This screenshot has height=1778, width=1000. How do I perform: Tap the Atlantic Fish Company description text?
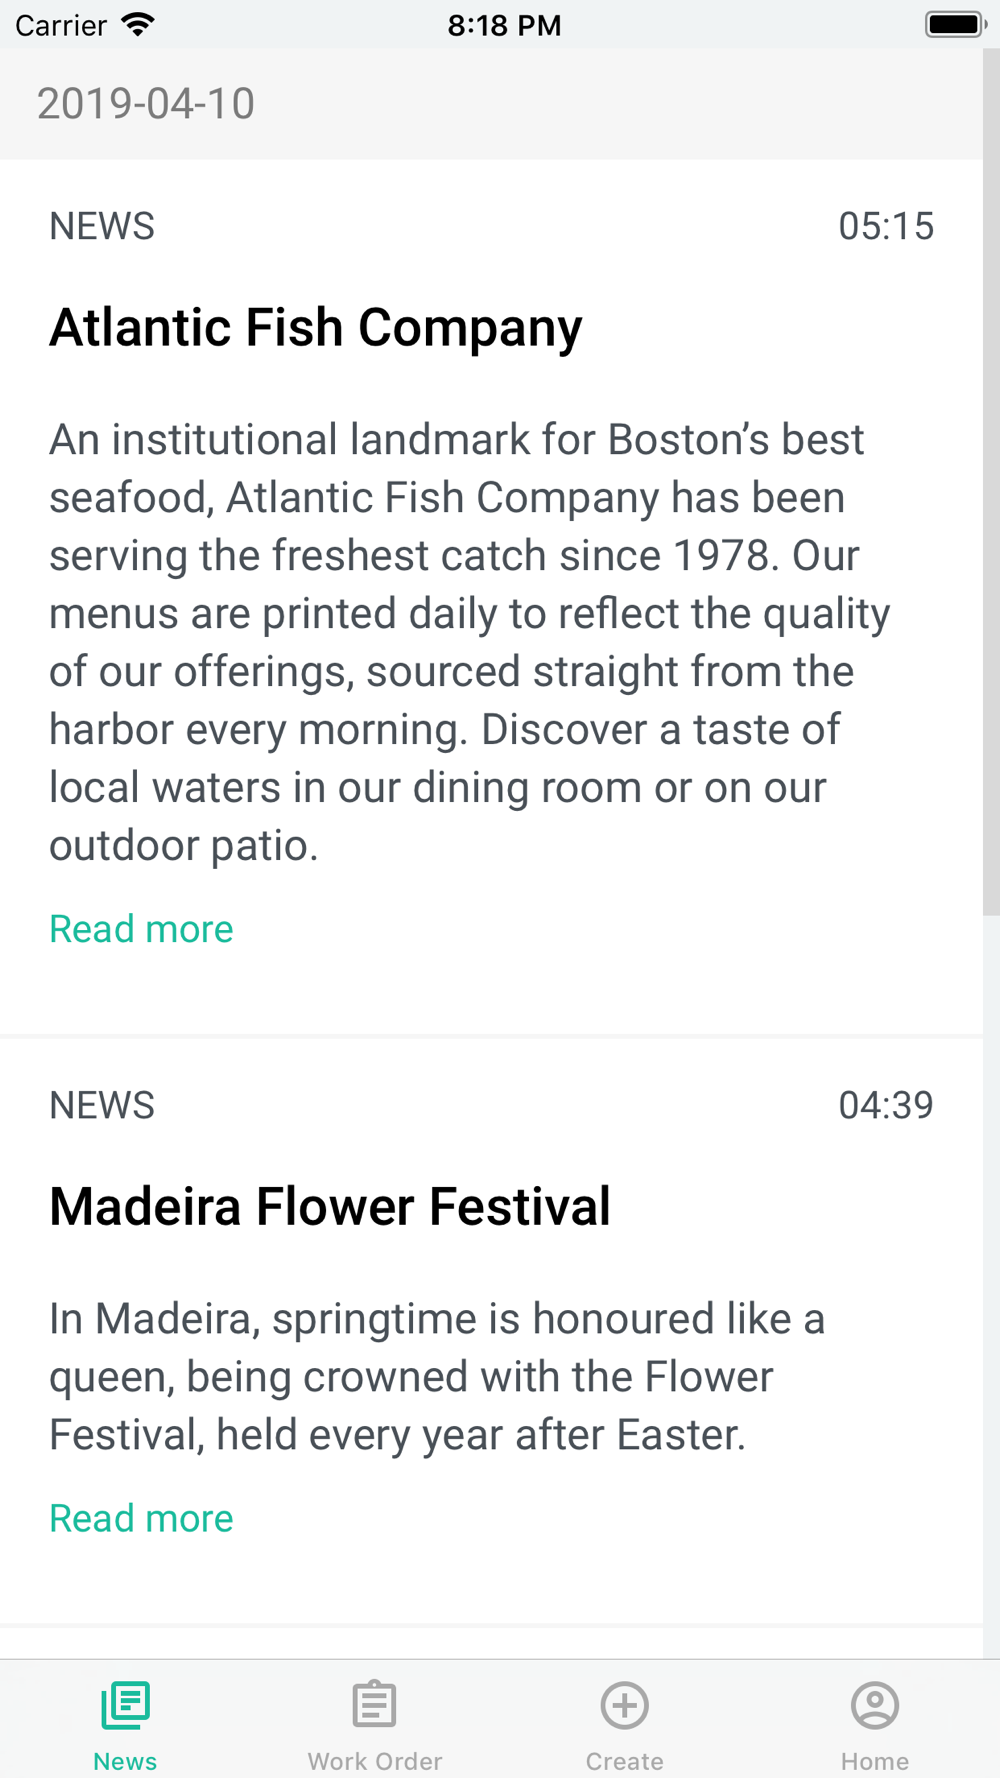(x=470, y=642)
